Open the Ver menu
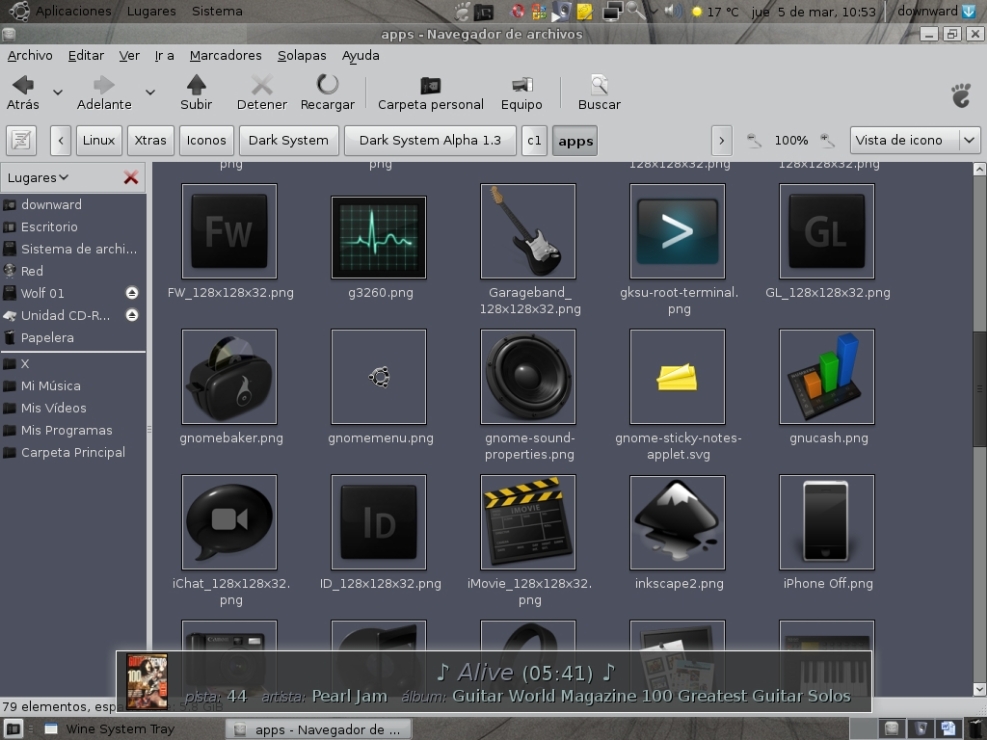Screen dimensions: 987x740 (x=129, y=55)
